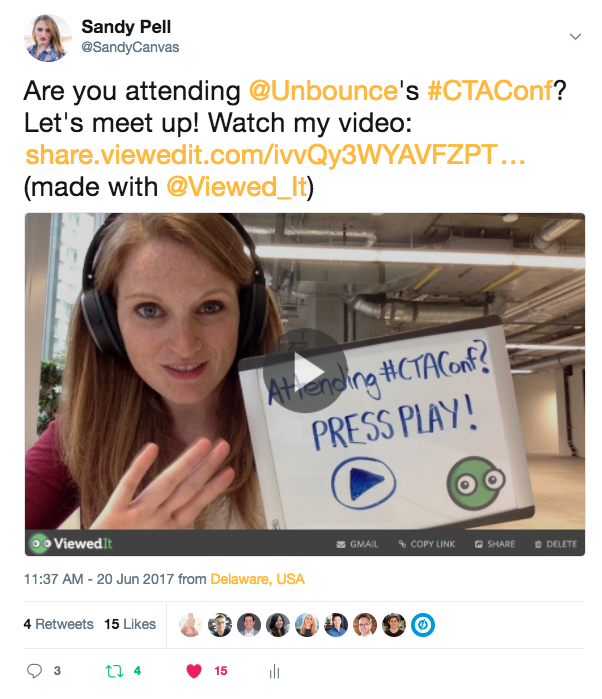The image size is (602, 699).
Task: Click SHARE in the video bar
Action: [x=495, y=544]
